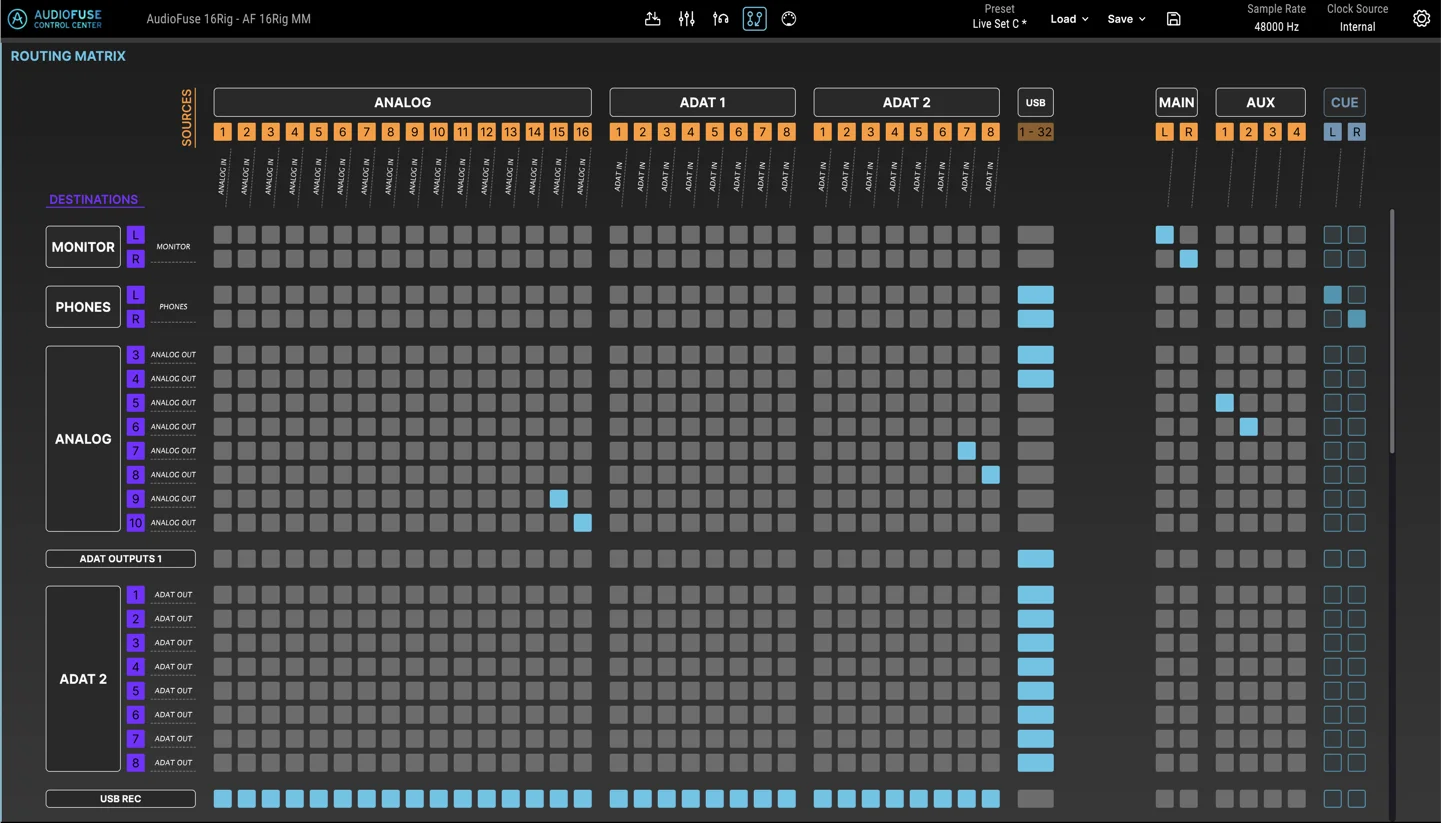Select the CUE source group header
The image size is (1441, 823).
1344,102
